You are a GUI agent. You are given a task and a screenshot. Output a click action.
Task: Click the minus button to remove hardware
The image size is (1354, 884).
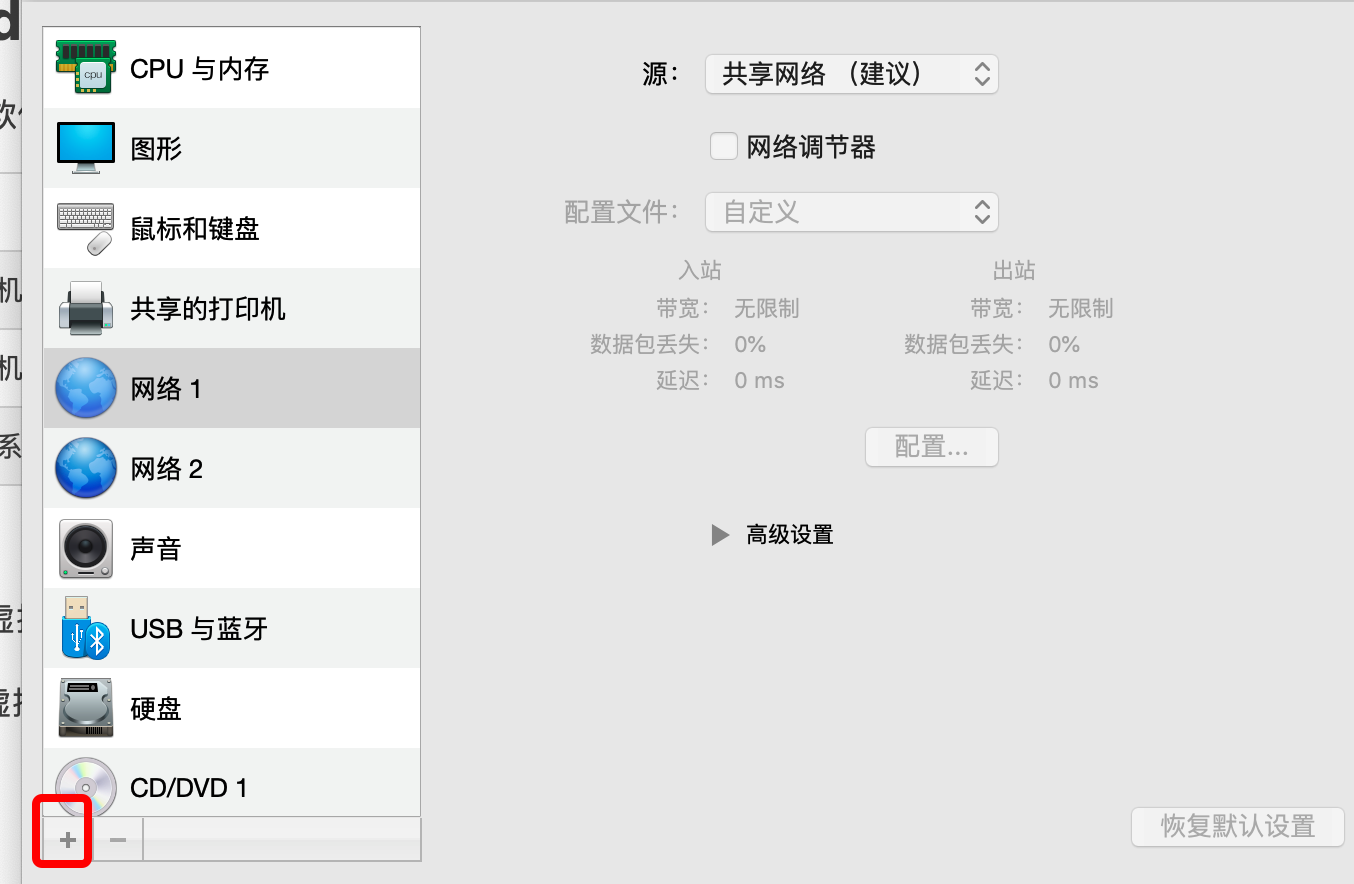coord(116,839)
